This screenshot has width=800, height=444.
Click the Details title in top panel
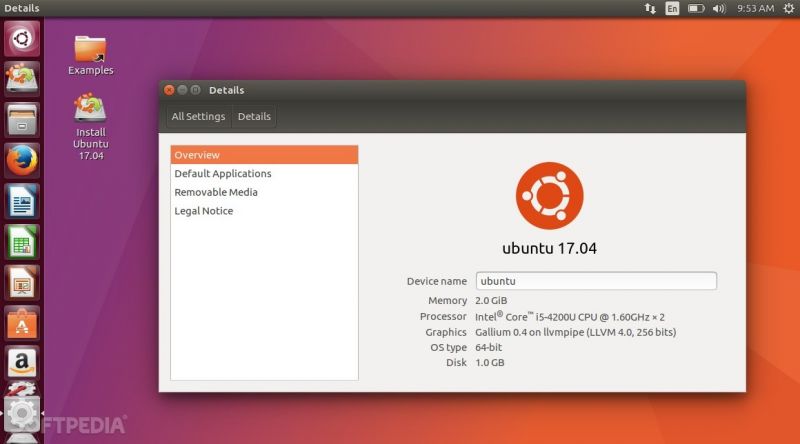[x=21, y=8]
